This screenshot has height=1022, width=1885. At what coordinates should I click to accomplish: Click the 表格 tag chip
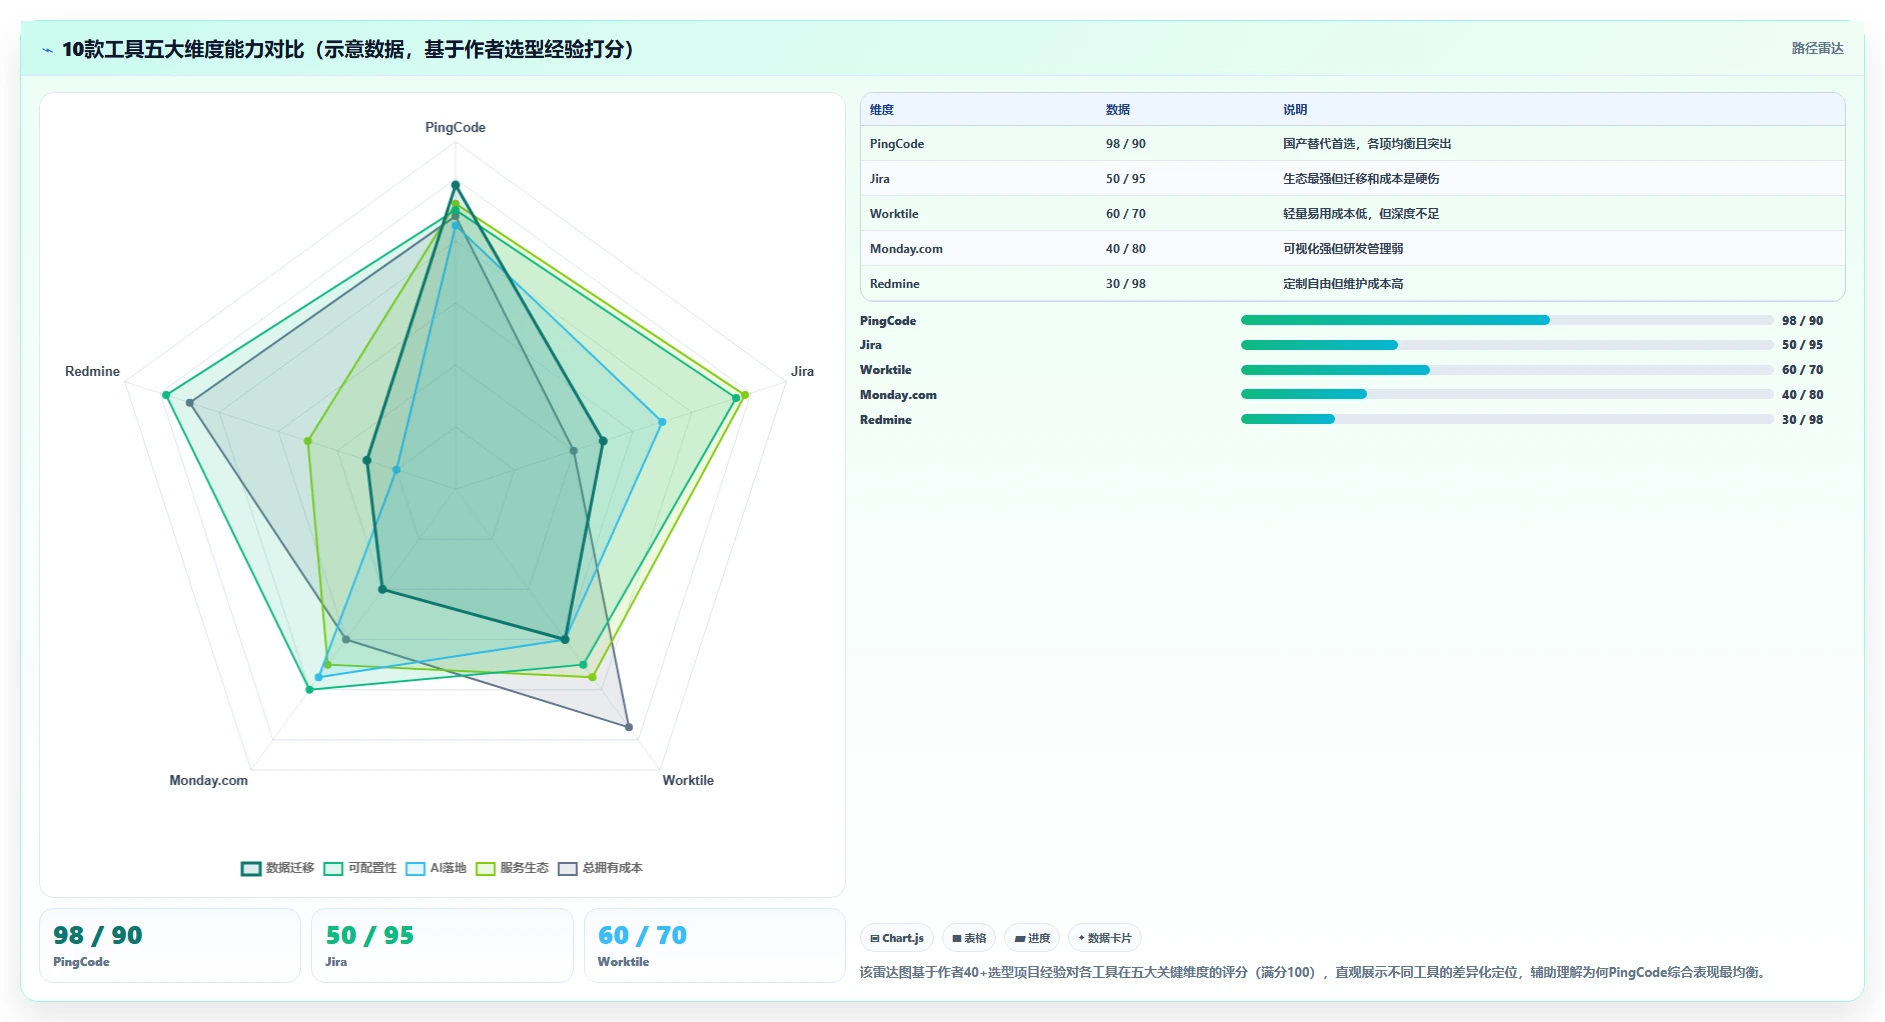point(969,938)
